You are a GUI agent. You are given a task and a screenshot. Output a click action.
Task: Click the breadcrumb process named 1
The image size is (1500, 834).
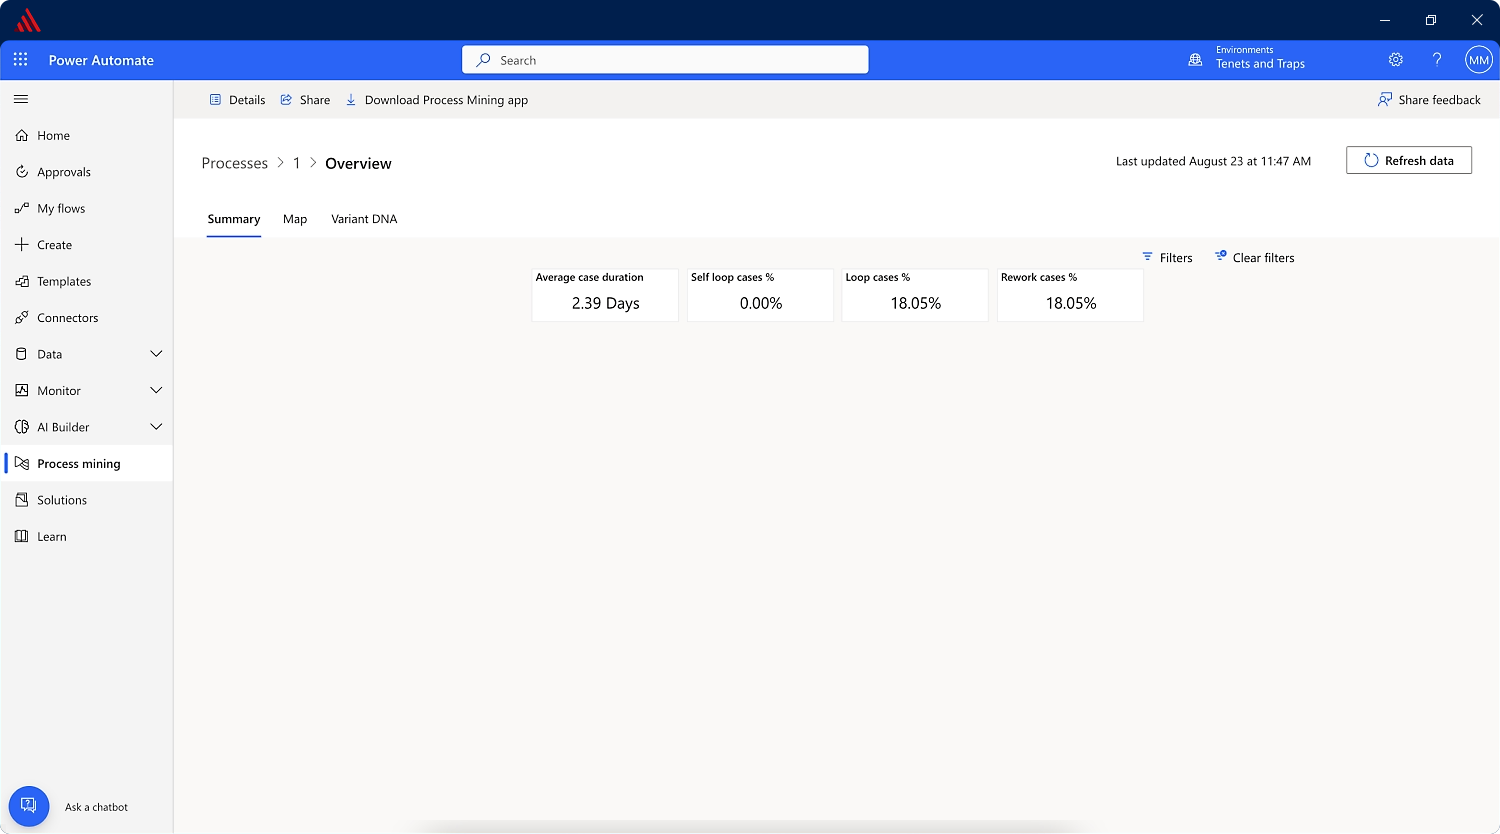pos(296,163)
